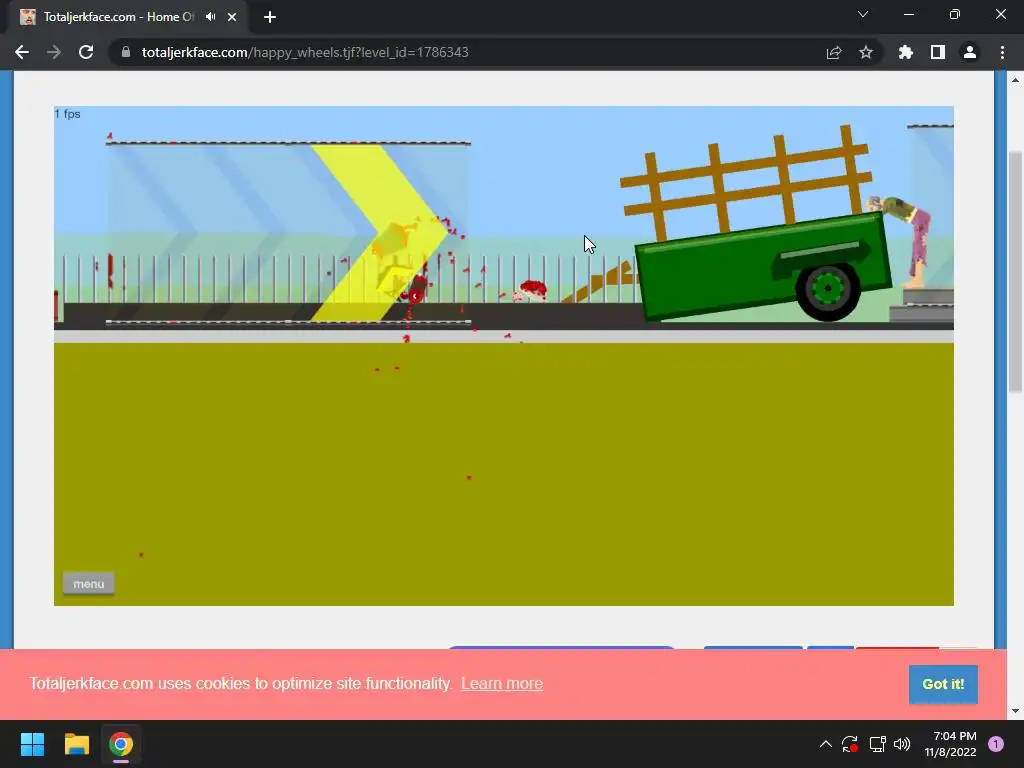Screen dimensions: 1024x768
Task: Share this page via share icon
Action: click(x=834, y=52)
